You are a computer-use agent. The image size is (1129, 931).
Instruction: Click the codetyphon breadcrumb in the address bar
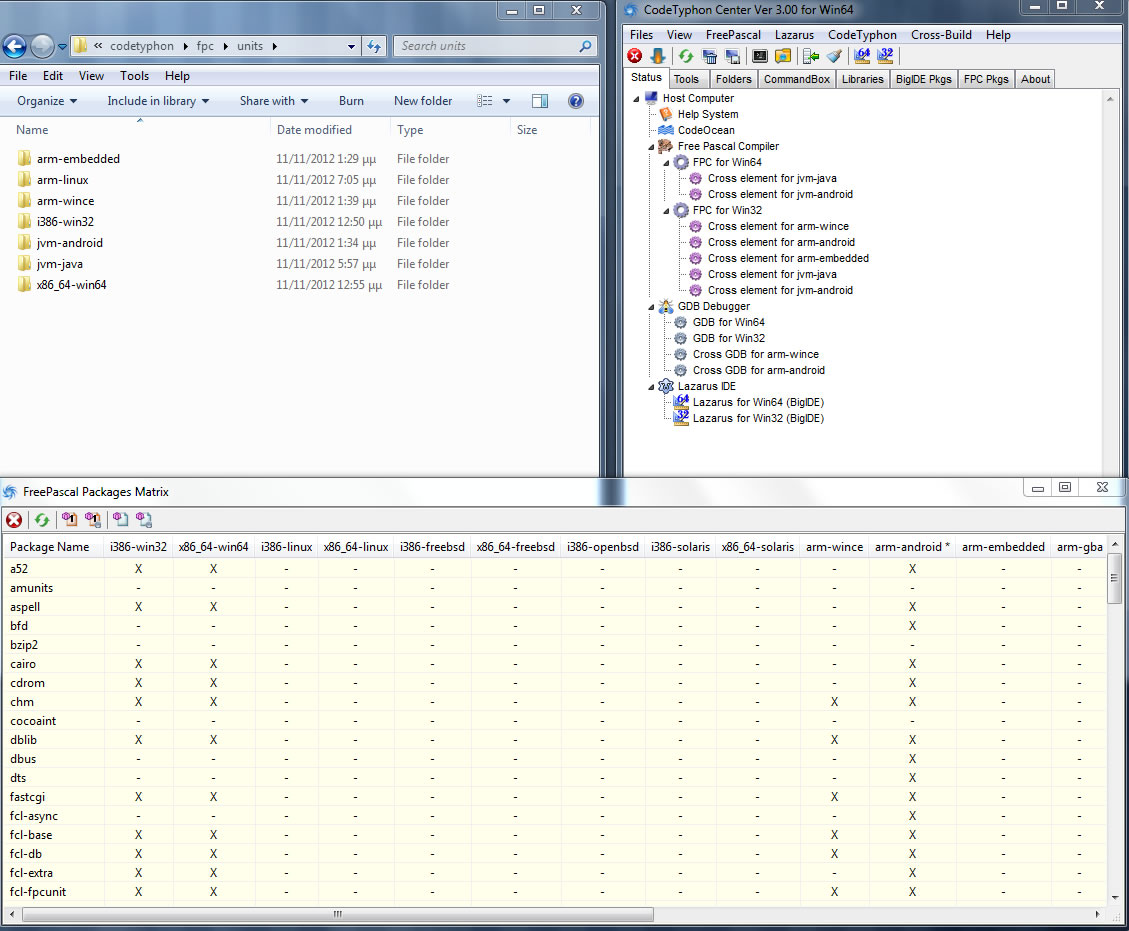click(x=142, y=46)
